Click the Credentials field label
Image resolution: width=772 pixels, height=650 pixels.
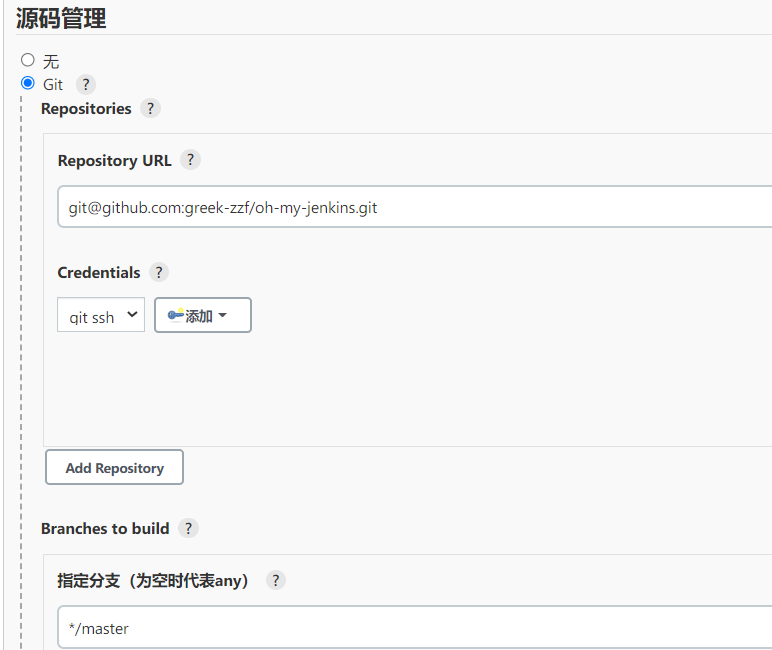pyautogui.click(x=99, y=272)
